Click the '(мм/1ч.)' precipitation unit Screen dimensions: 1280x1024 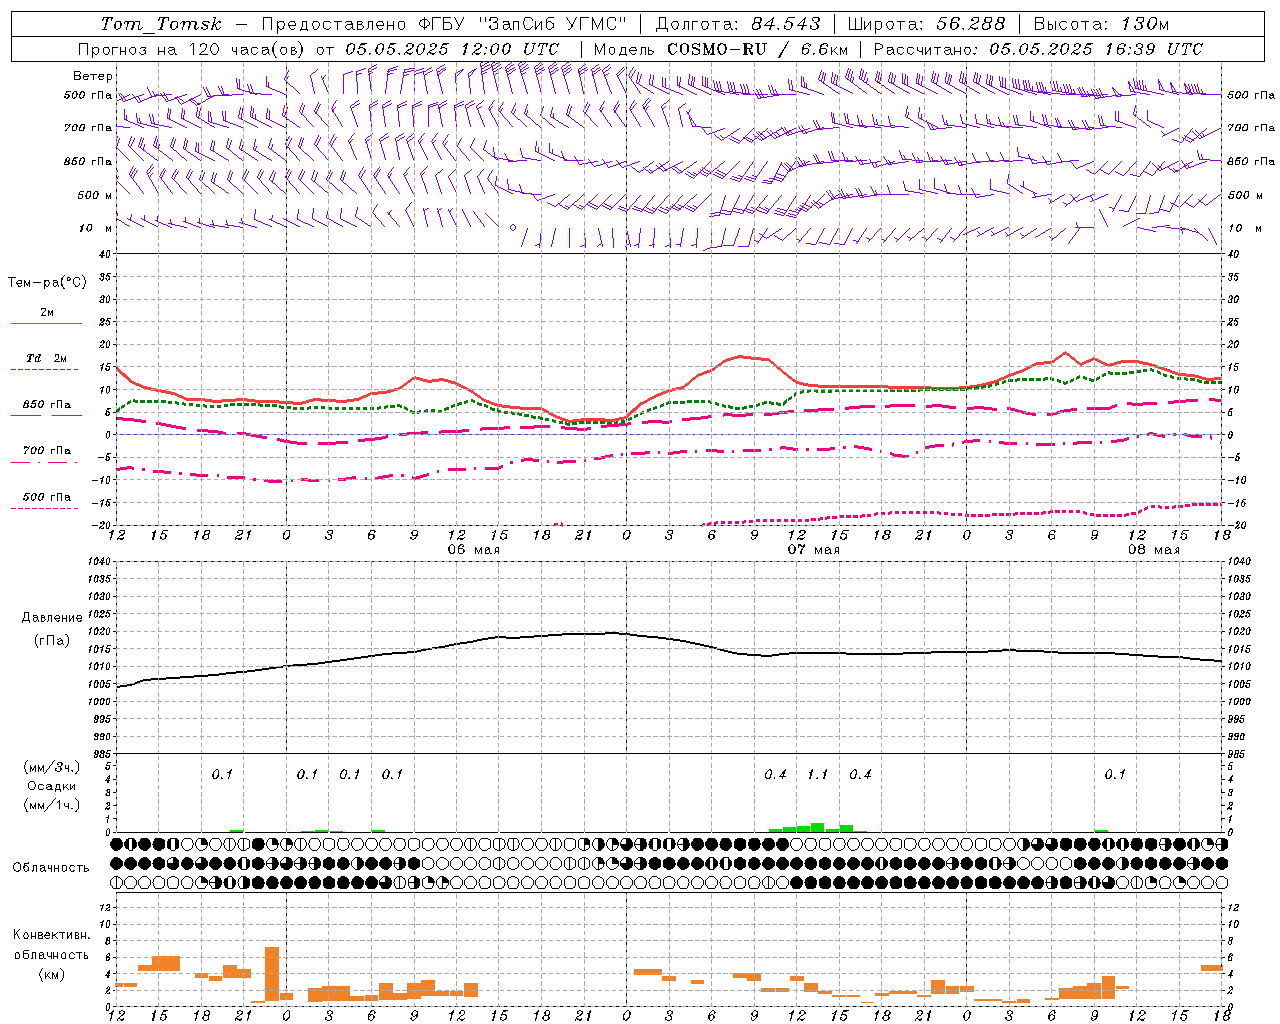(x=52, y=805)
